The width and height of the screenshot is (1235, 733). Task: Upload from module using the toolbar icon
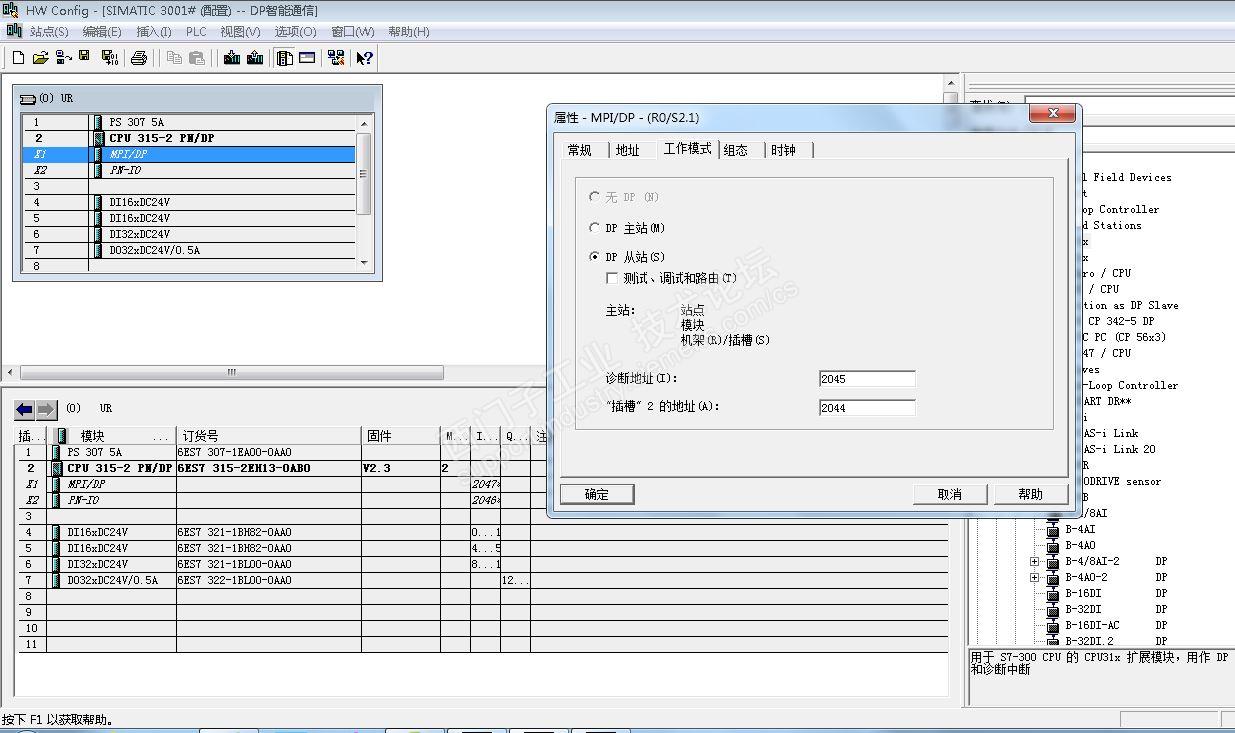click(255, 58)
